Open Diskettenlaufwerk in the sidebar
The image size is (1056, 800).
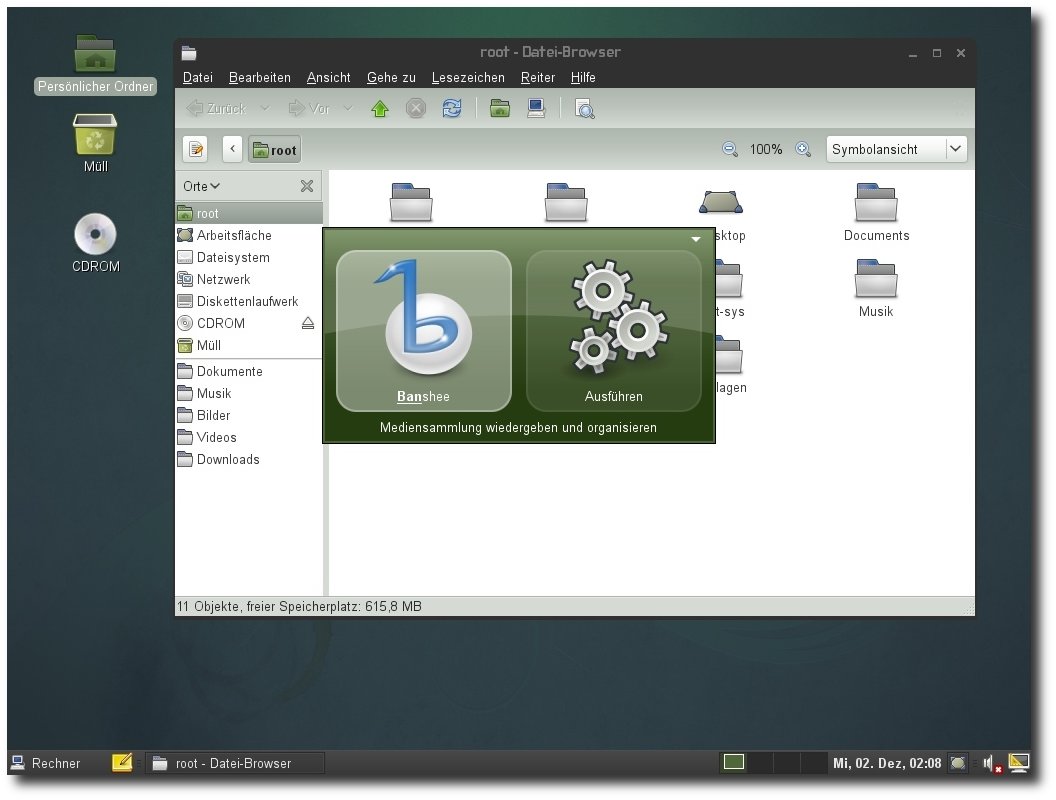pos(249,301)
